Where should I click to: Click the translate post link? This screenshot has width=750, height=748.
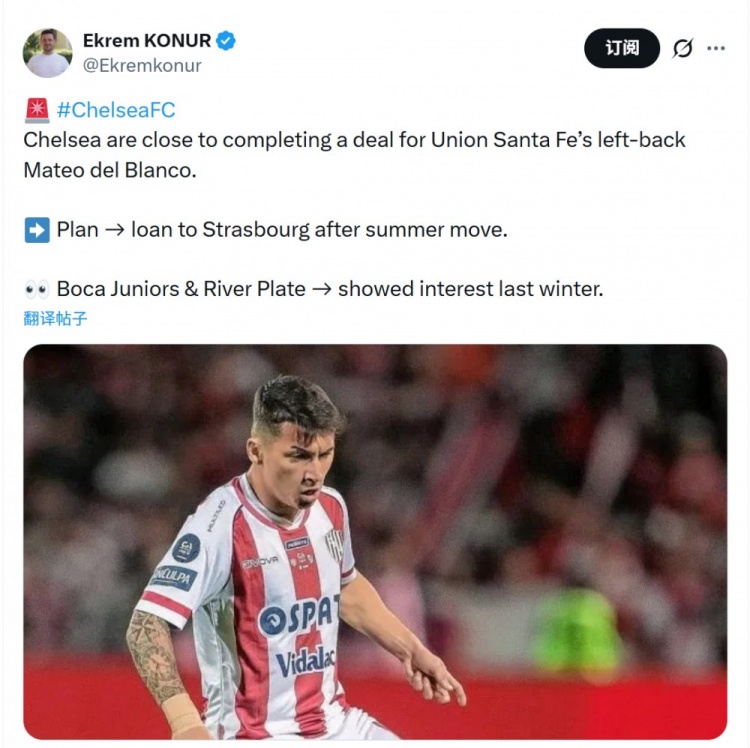(x=55, y=319)
